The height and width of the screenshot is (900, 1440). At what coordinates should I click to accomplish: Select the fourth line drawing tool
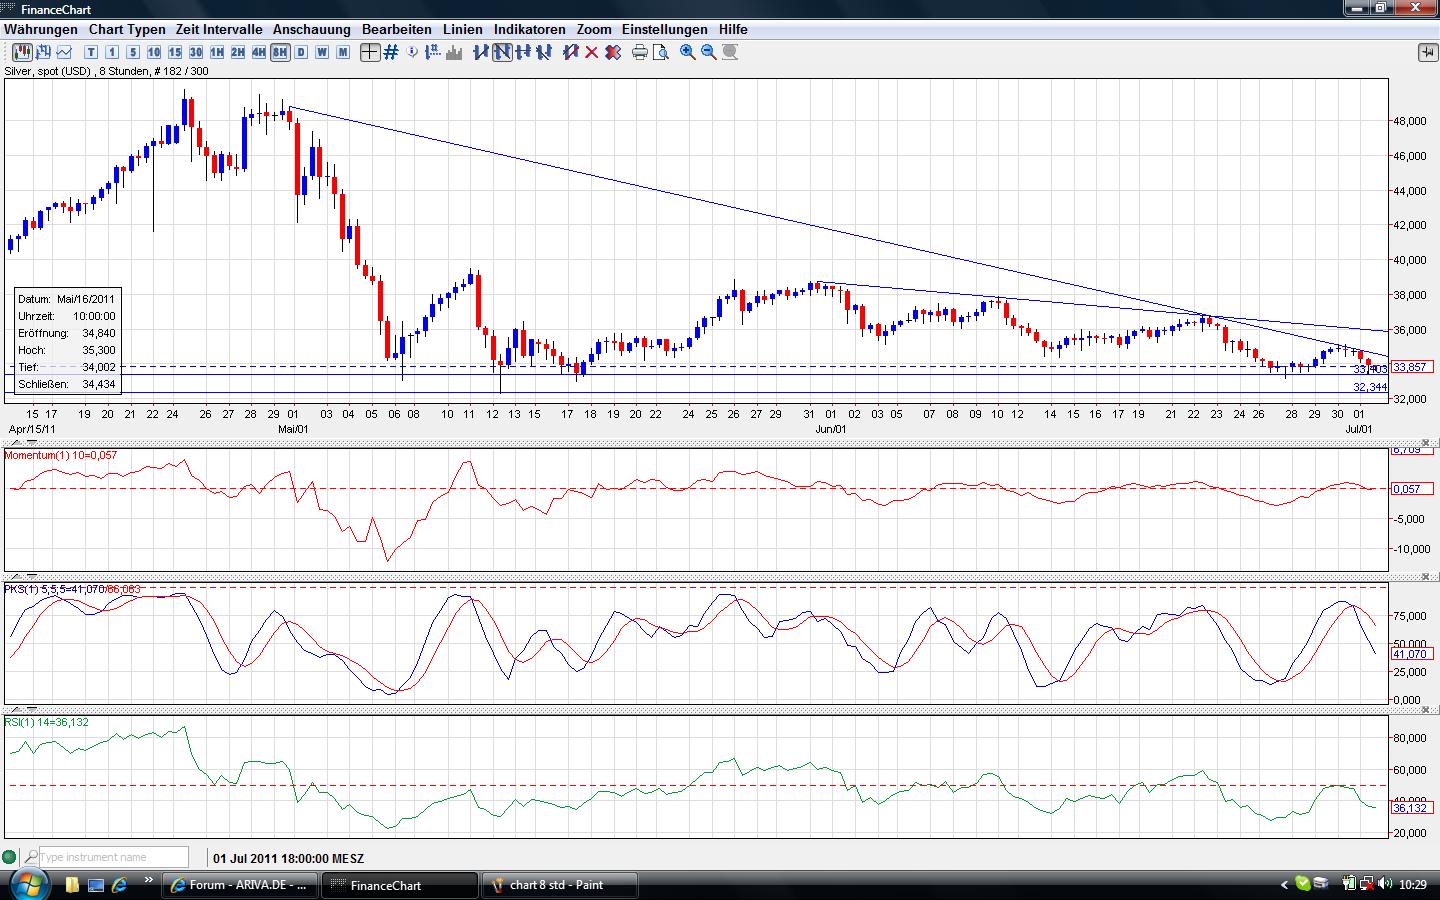(544, 52)
